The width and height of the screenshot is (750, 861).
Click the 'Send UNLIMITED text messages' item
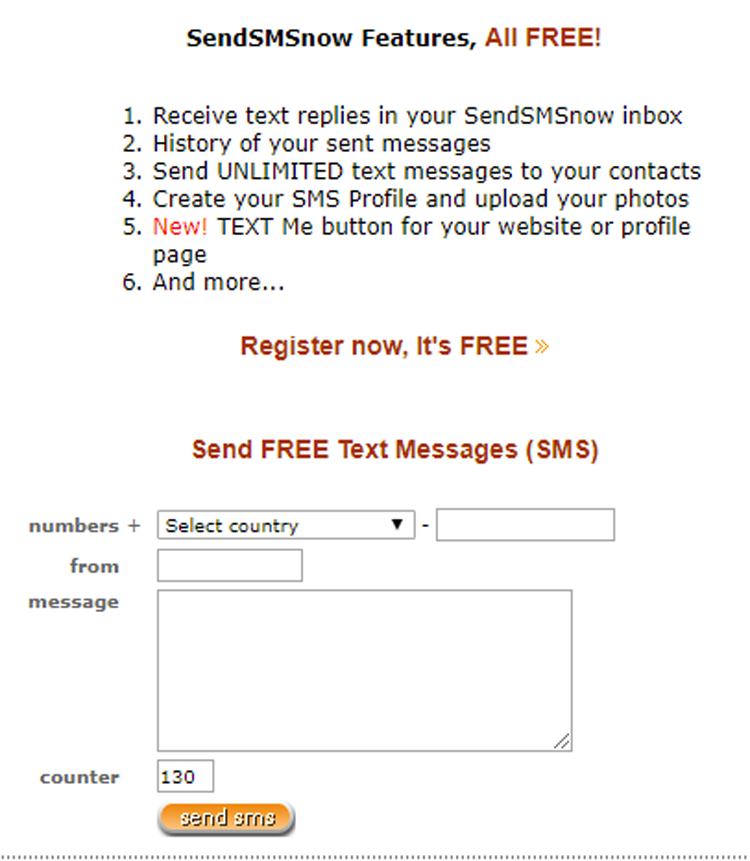point(426,171)
